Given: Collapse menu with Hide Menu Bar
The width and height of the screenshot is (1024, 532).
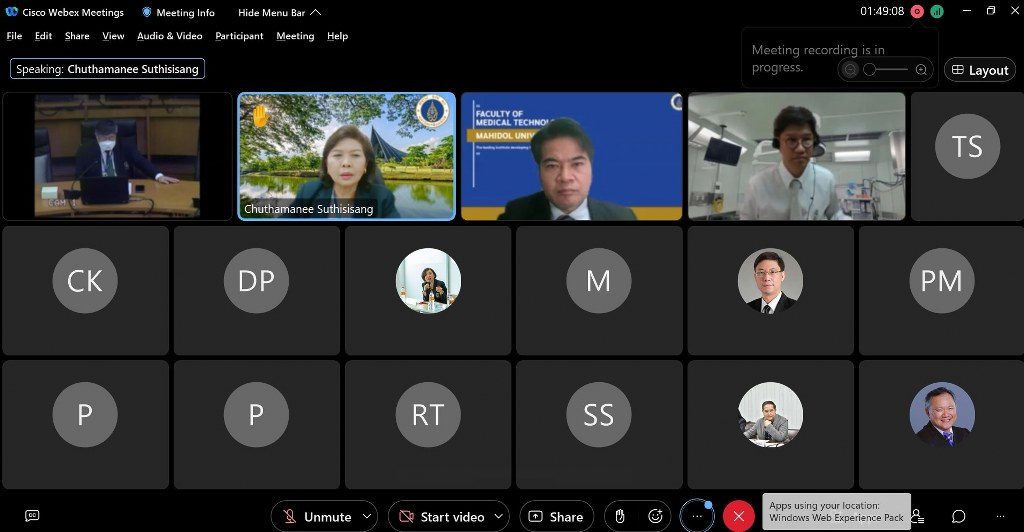Looking at the screenshot, I should (x=280, y=12).
